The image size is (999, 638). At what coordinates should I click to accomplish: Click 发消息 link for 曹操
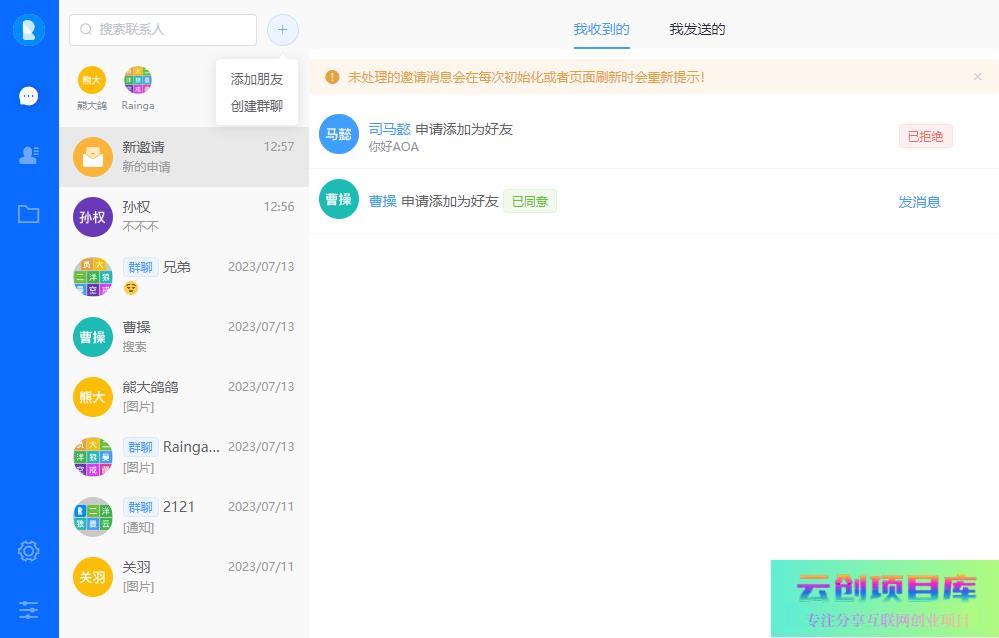(x=919, y=202)
